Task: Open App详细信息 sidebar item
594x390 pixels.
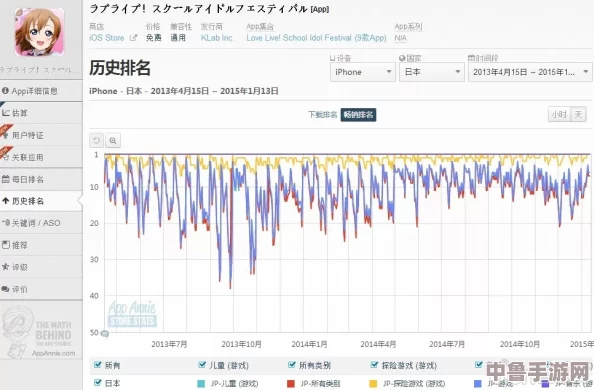Action: coord(41,91)
